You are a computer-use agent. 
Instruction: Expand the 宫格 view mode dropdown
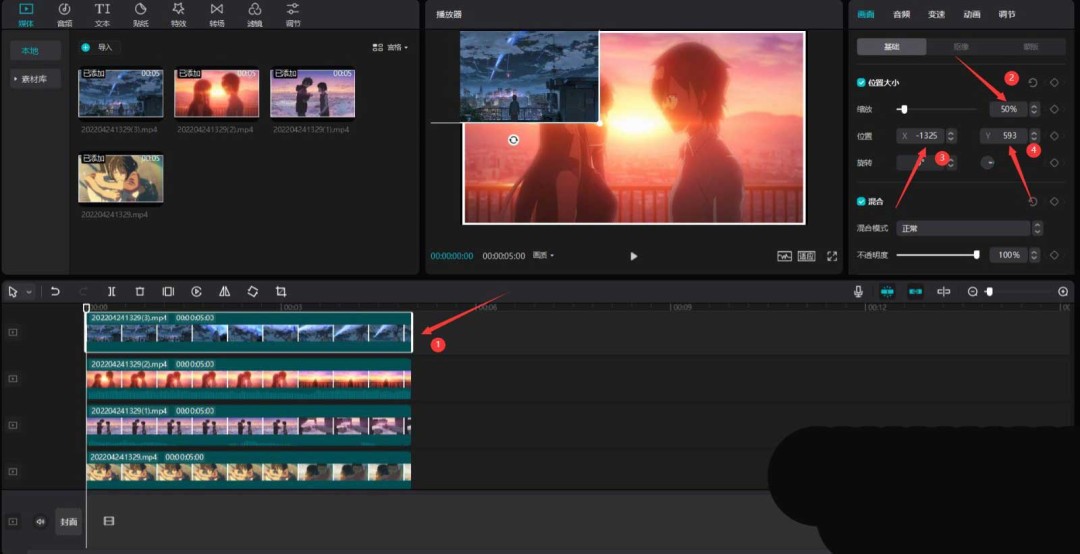click(390, 47)
